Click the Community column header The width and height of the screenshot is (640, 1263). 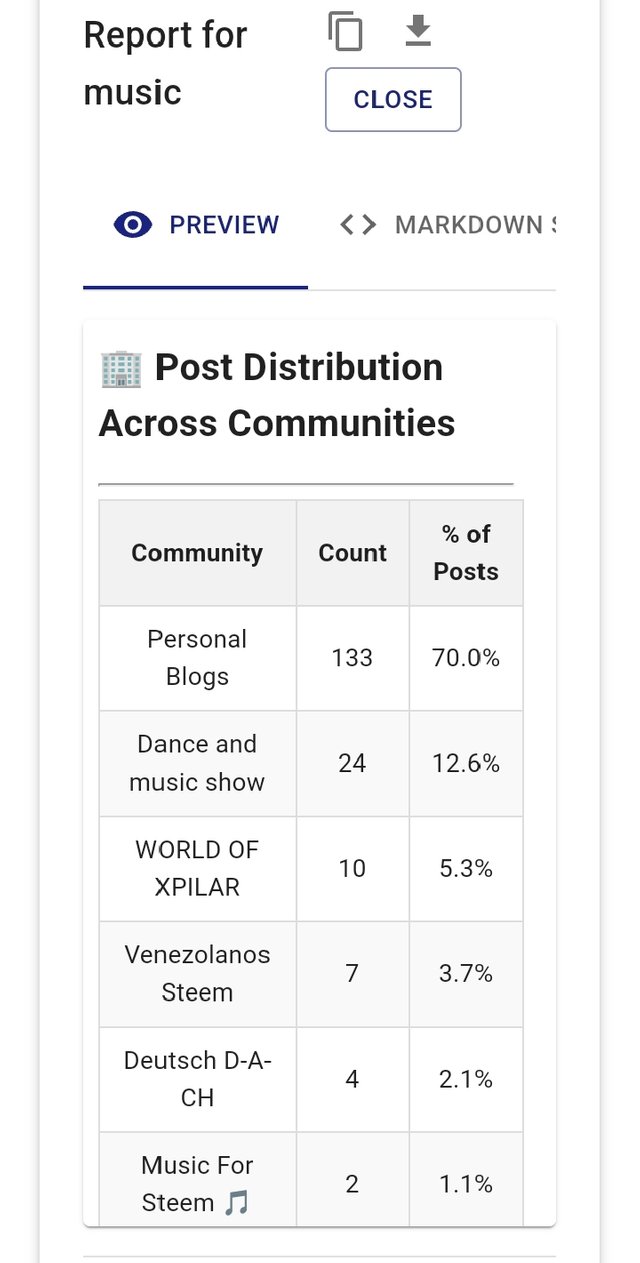tap(197, 553)
